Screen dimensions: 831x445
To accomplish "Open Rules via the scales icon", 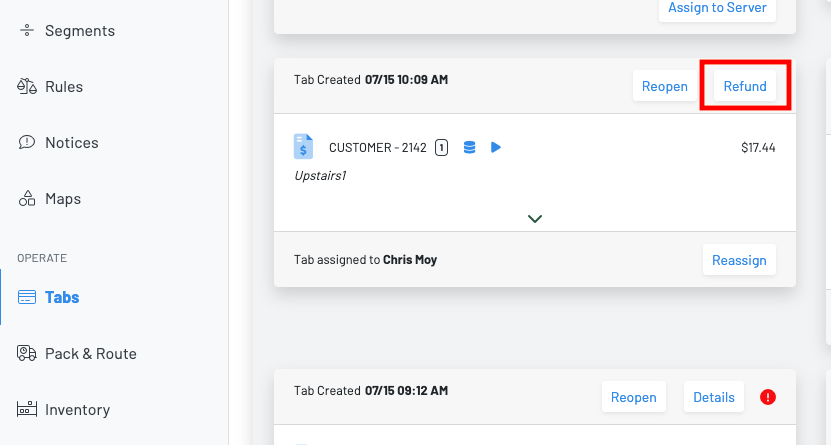I will (x=27, y=87).
